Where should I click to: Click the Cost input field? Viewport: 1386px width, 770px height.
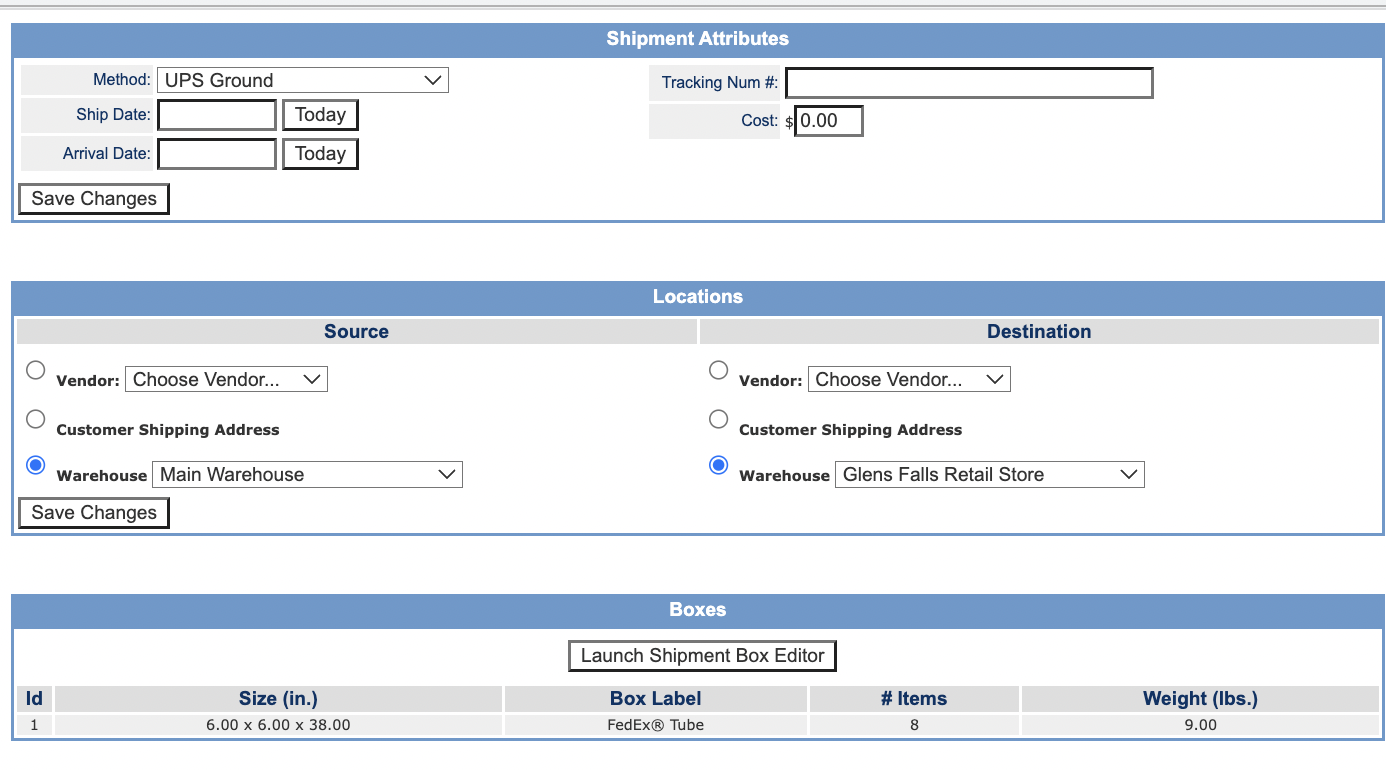pos(829,121)
